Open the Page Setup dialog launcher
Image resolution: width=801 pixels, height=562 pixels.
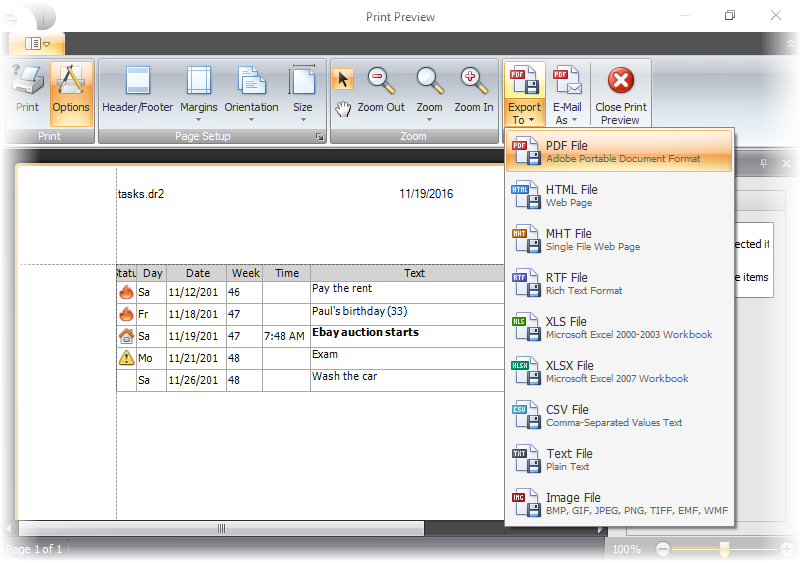pos(319,136)
